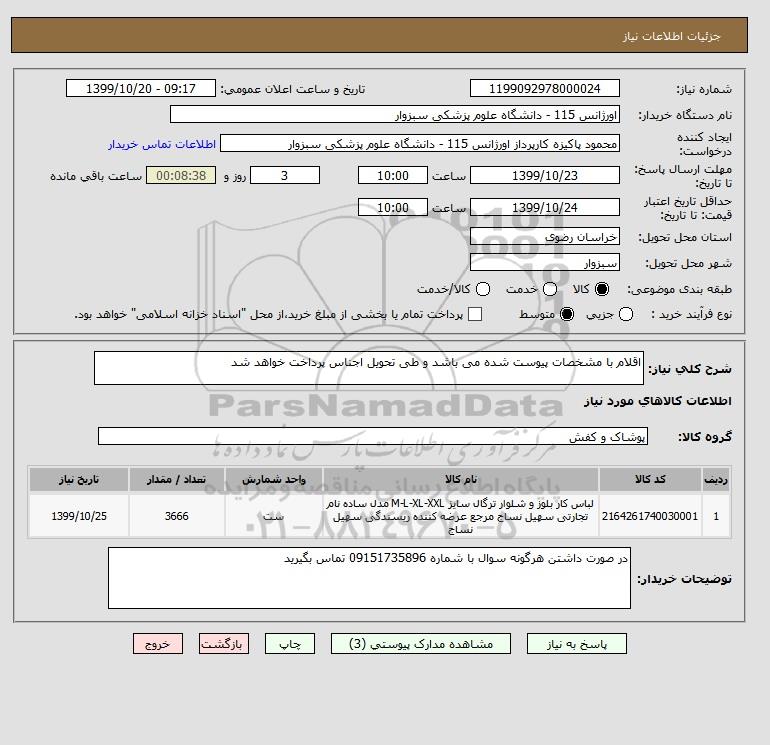Choose the متوسط purchase type radio

(x=567, y=314)
